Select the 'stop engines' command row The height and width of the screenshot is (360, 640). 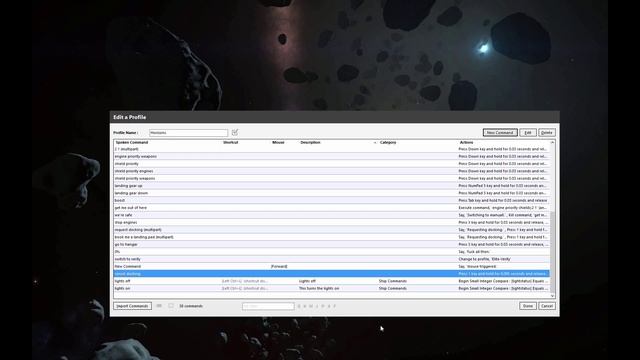pos(332,222)
